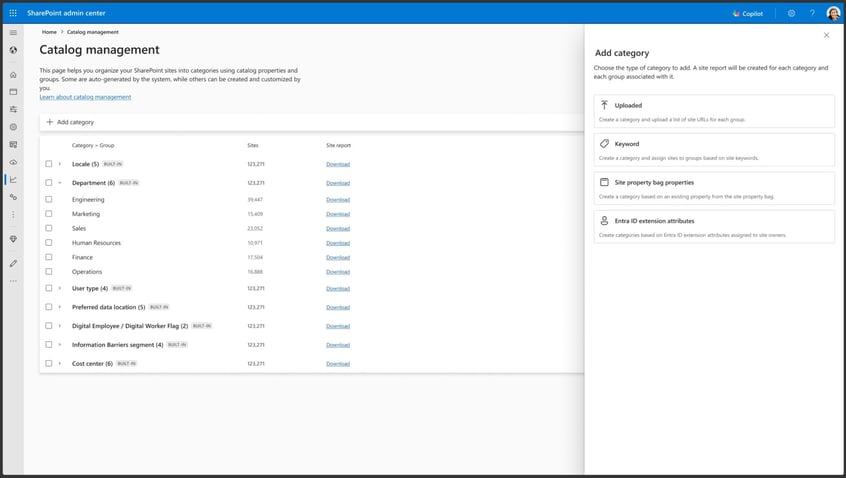Select the Sales row checkbox
The height and width of the screenshot is (478, 846).
(x=49, y=228)
